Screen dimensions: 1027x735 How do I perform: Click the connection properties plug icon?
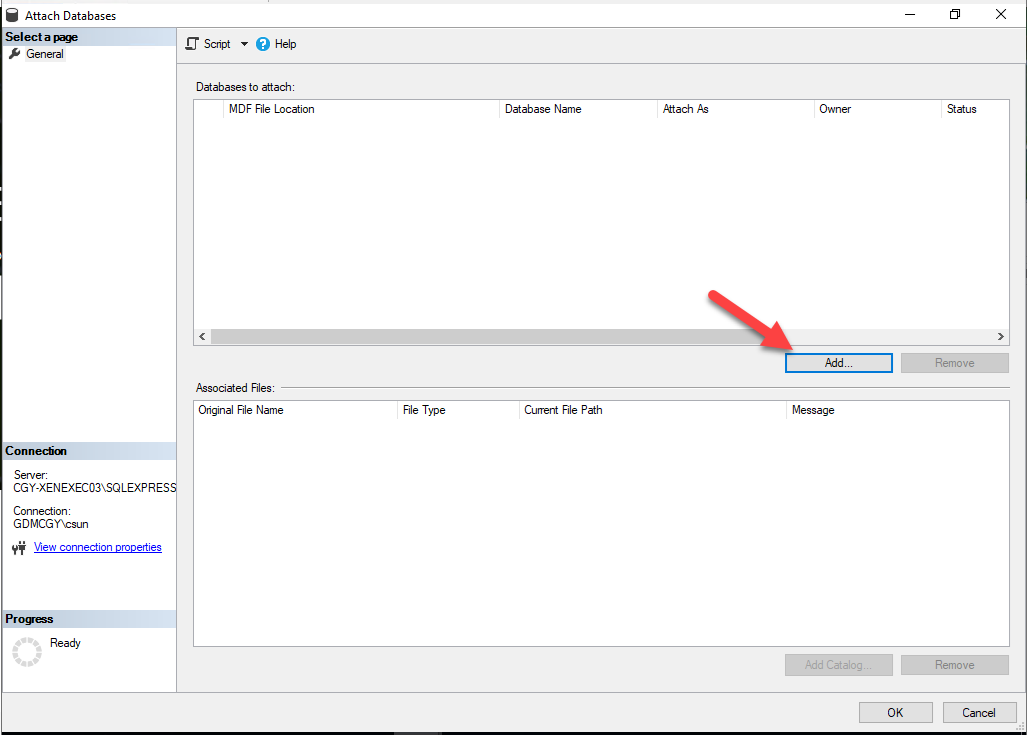click(18, 548)
